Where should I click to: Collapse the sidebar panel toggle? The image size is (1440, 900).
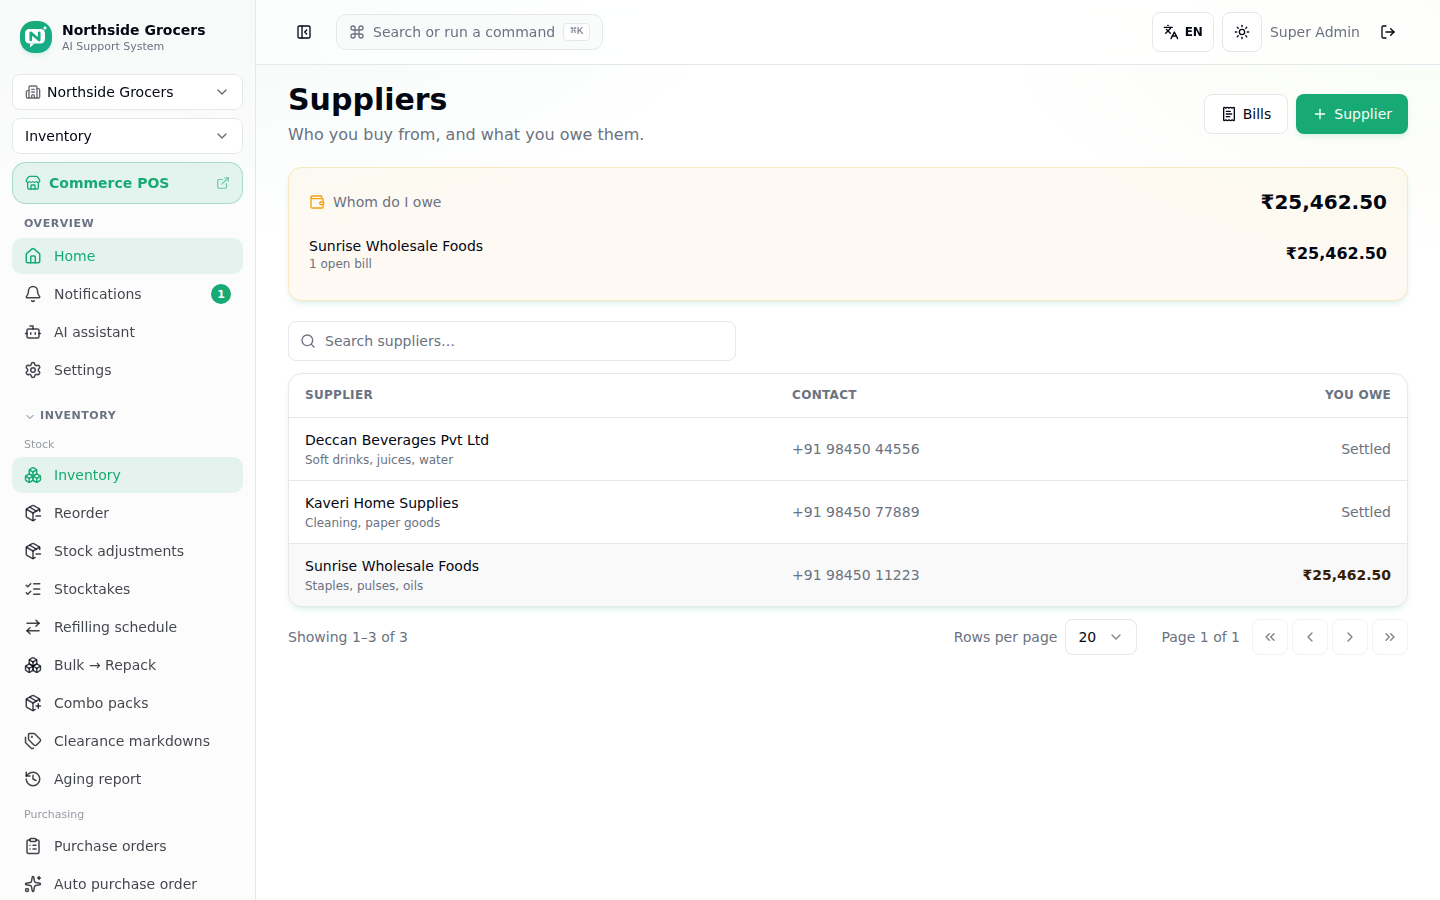point(304,32)
